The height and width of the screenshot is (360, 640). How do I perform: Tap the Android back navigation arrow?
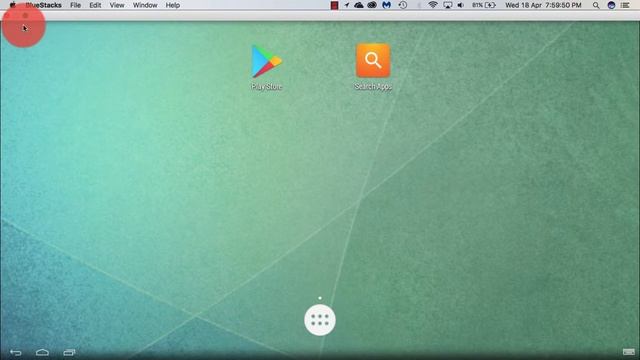(x=16, y=352)
